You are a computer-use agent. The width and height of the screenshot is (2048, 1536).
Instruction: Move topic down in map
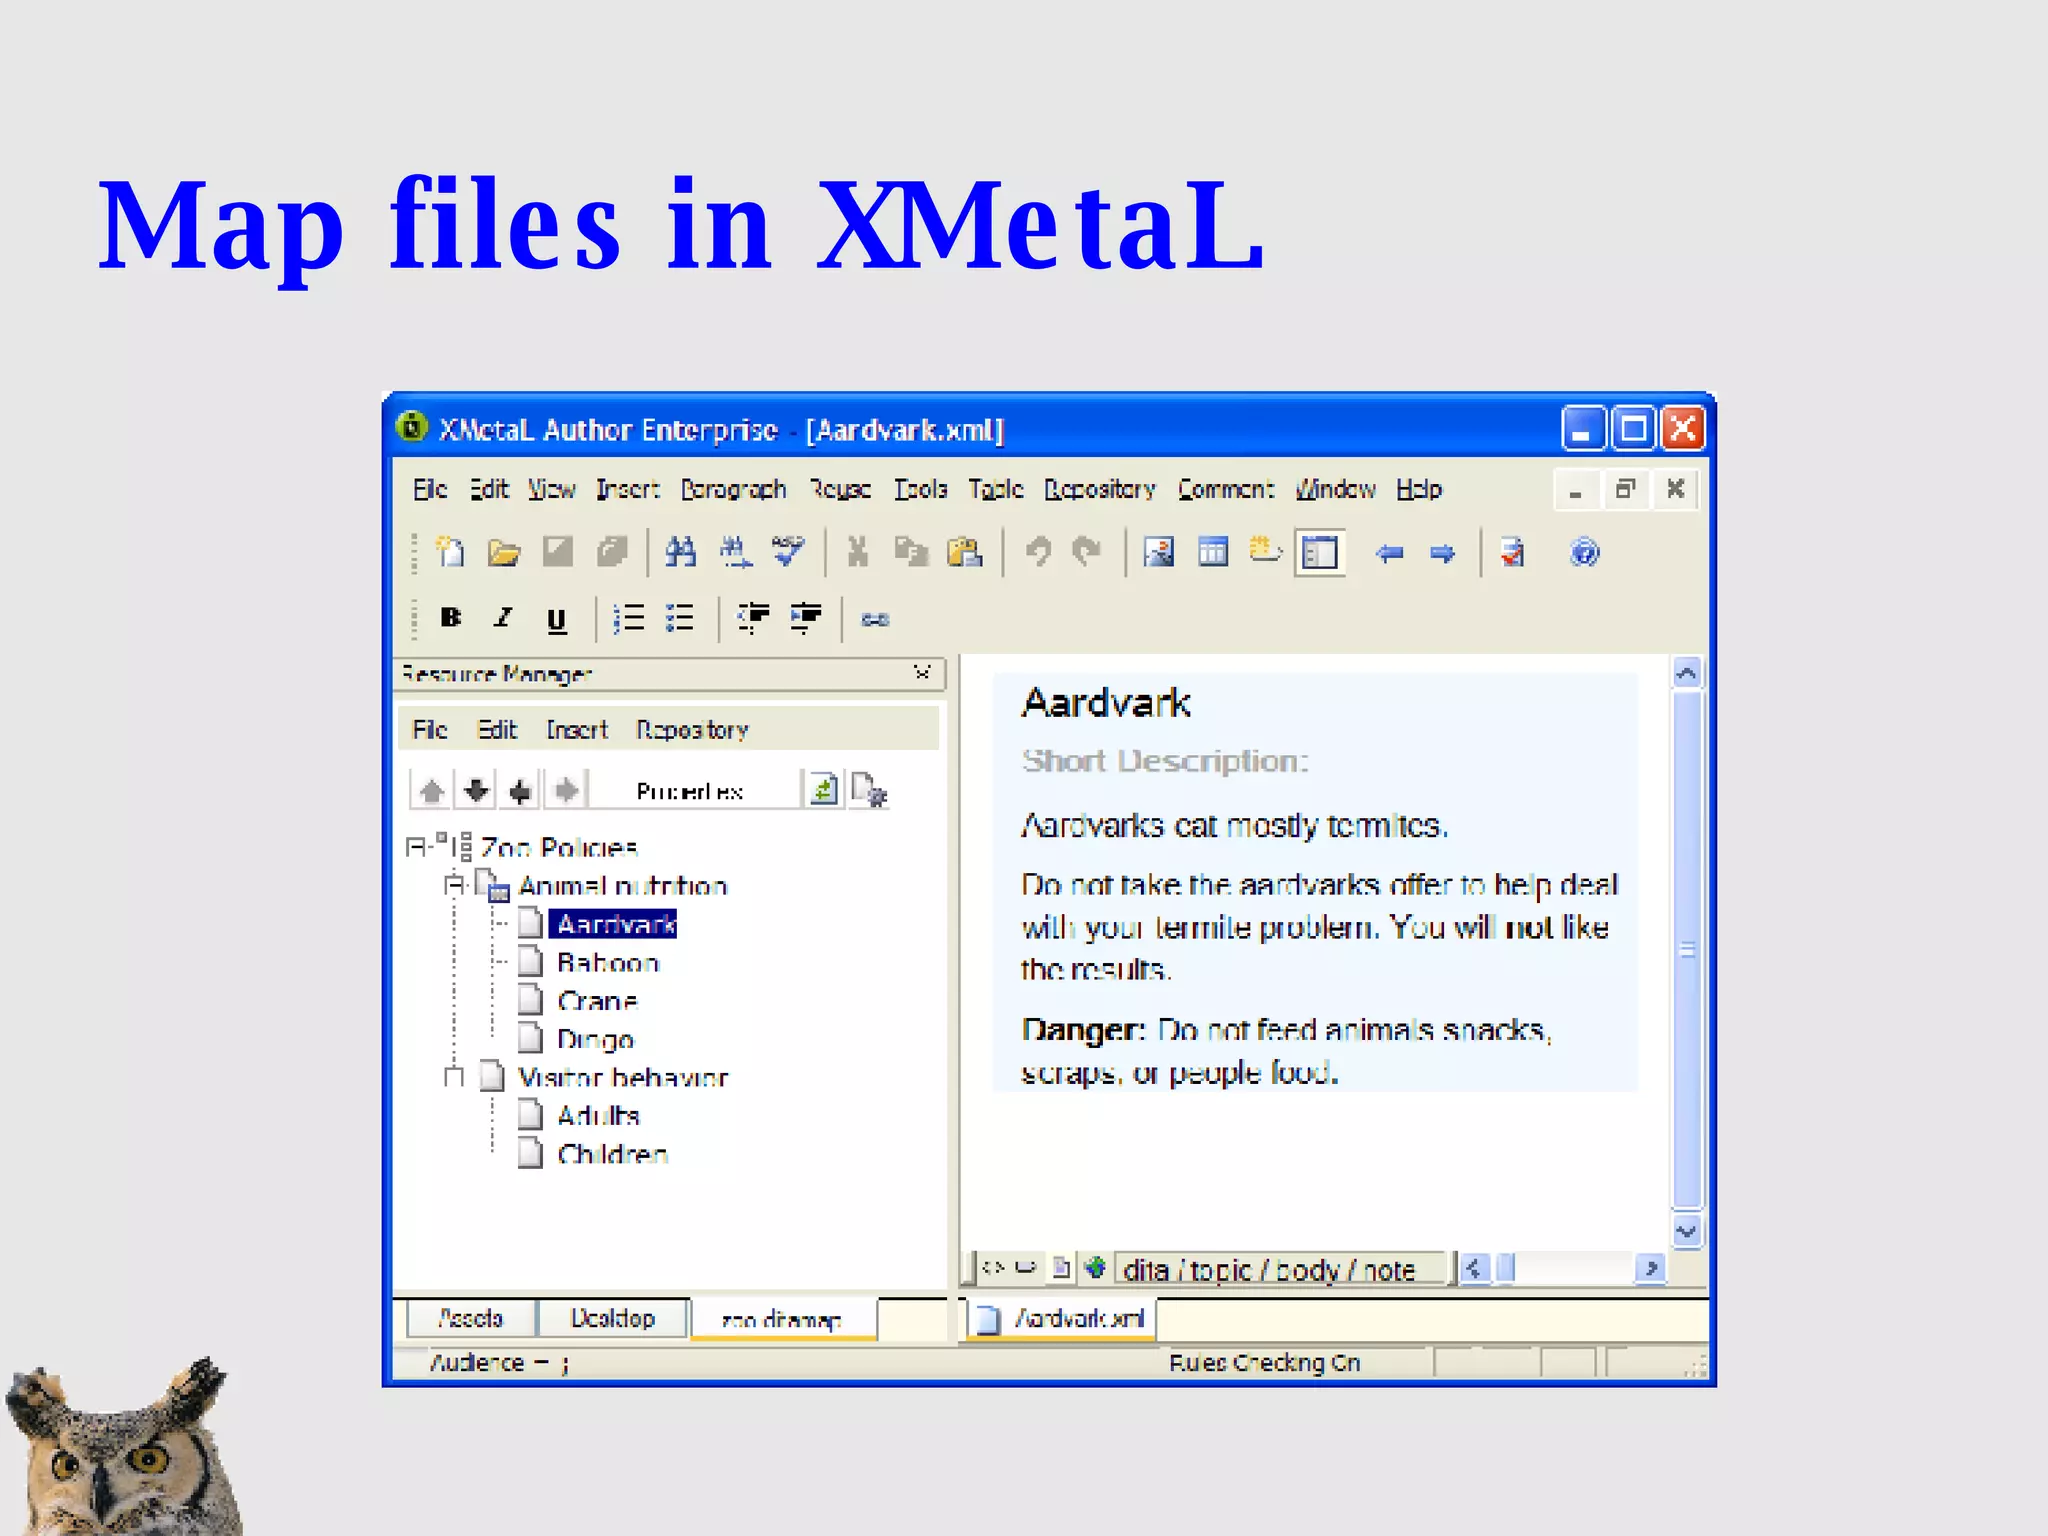coord(476,791)
